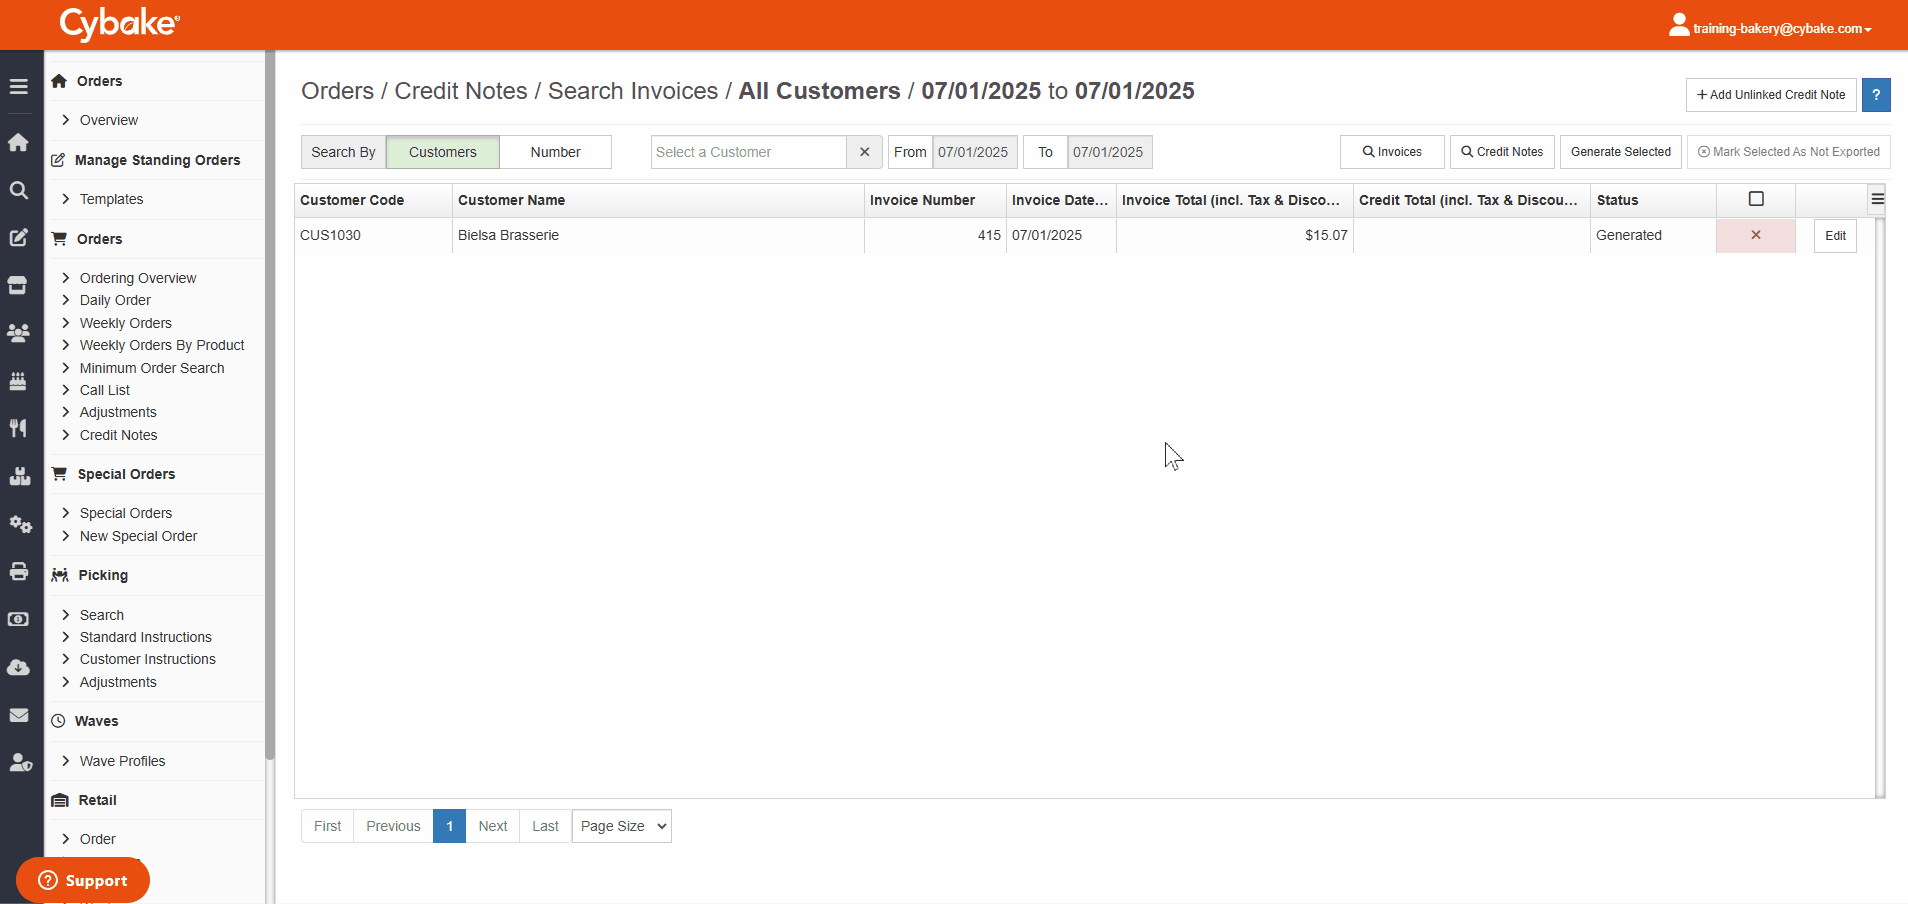Click the envelope mail icon in sidebar rail
Viewport: 1908px width, 904px height.
[x=18, y=715]
